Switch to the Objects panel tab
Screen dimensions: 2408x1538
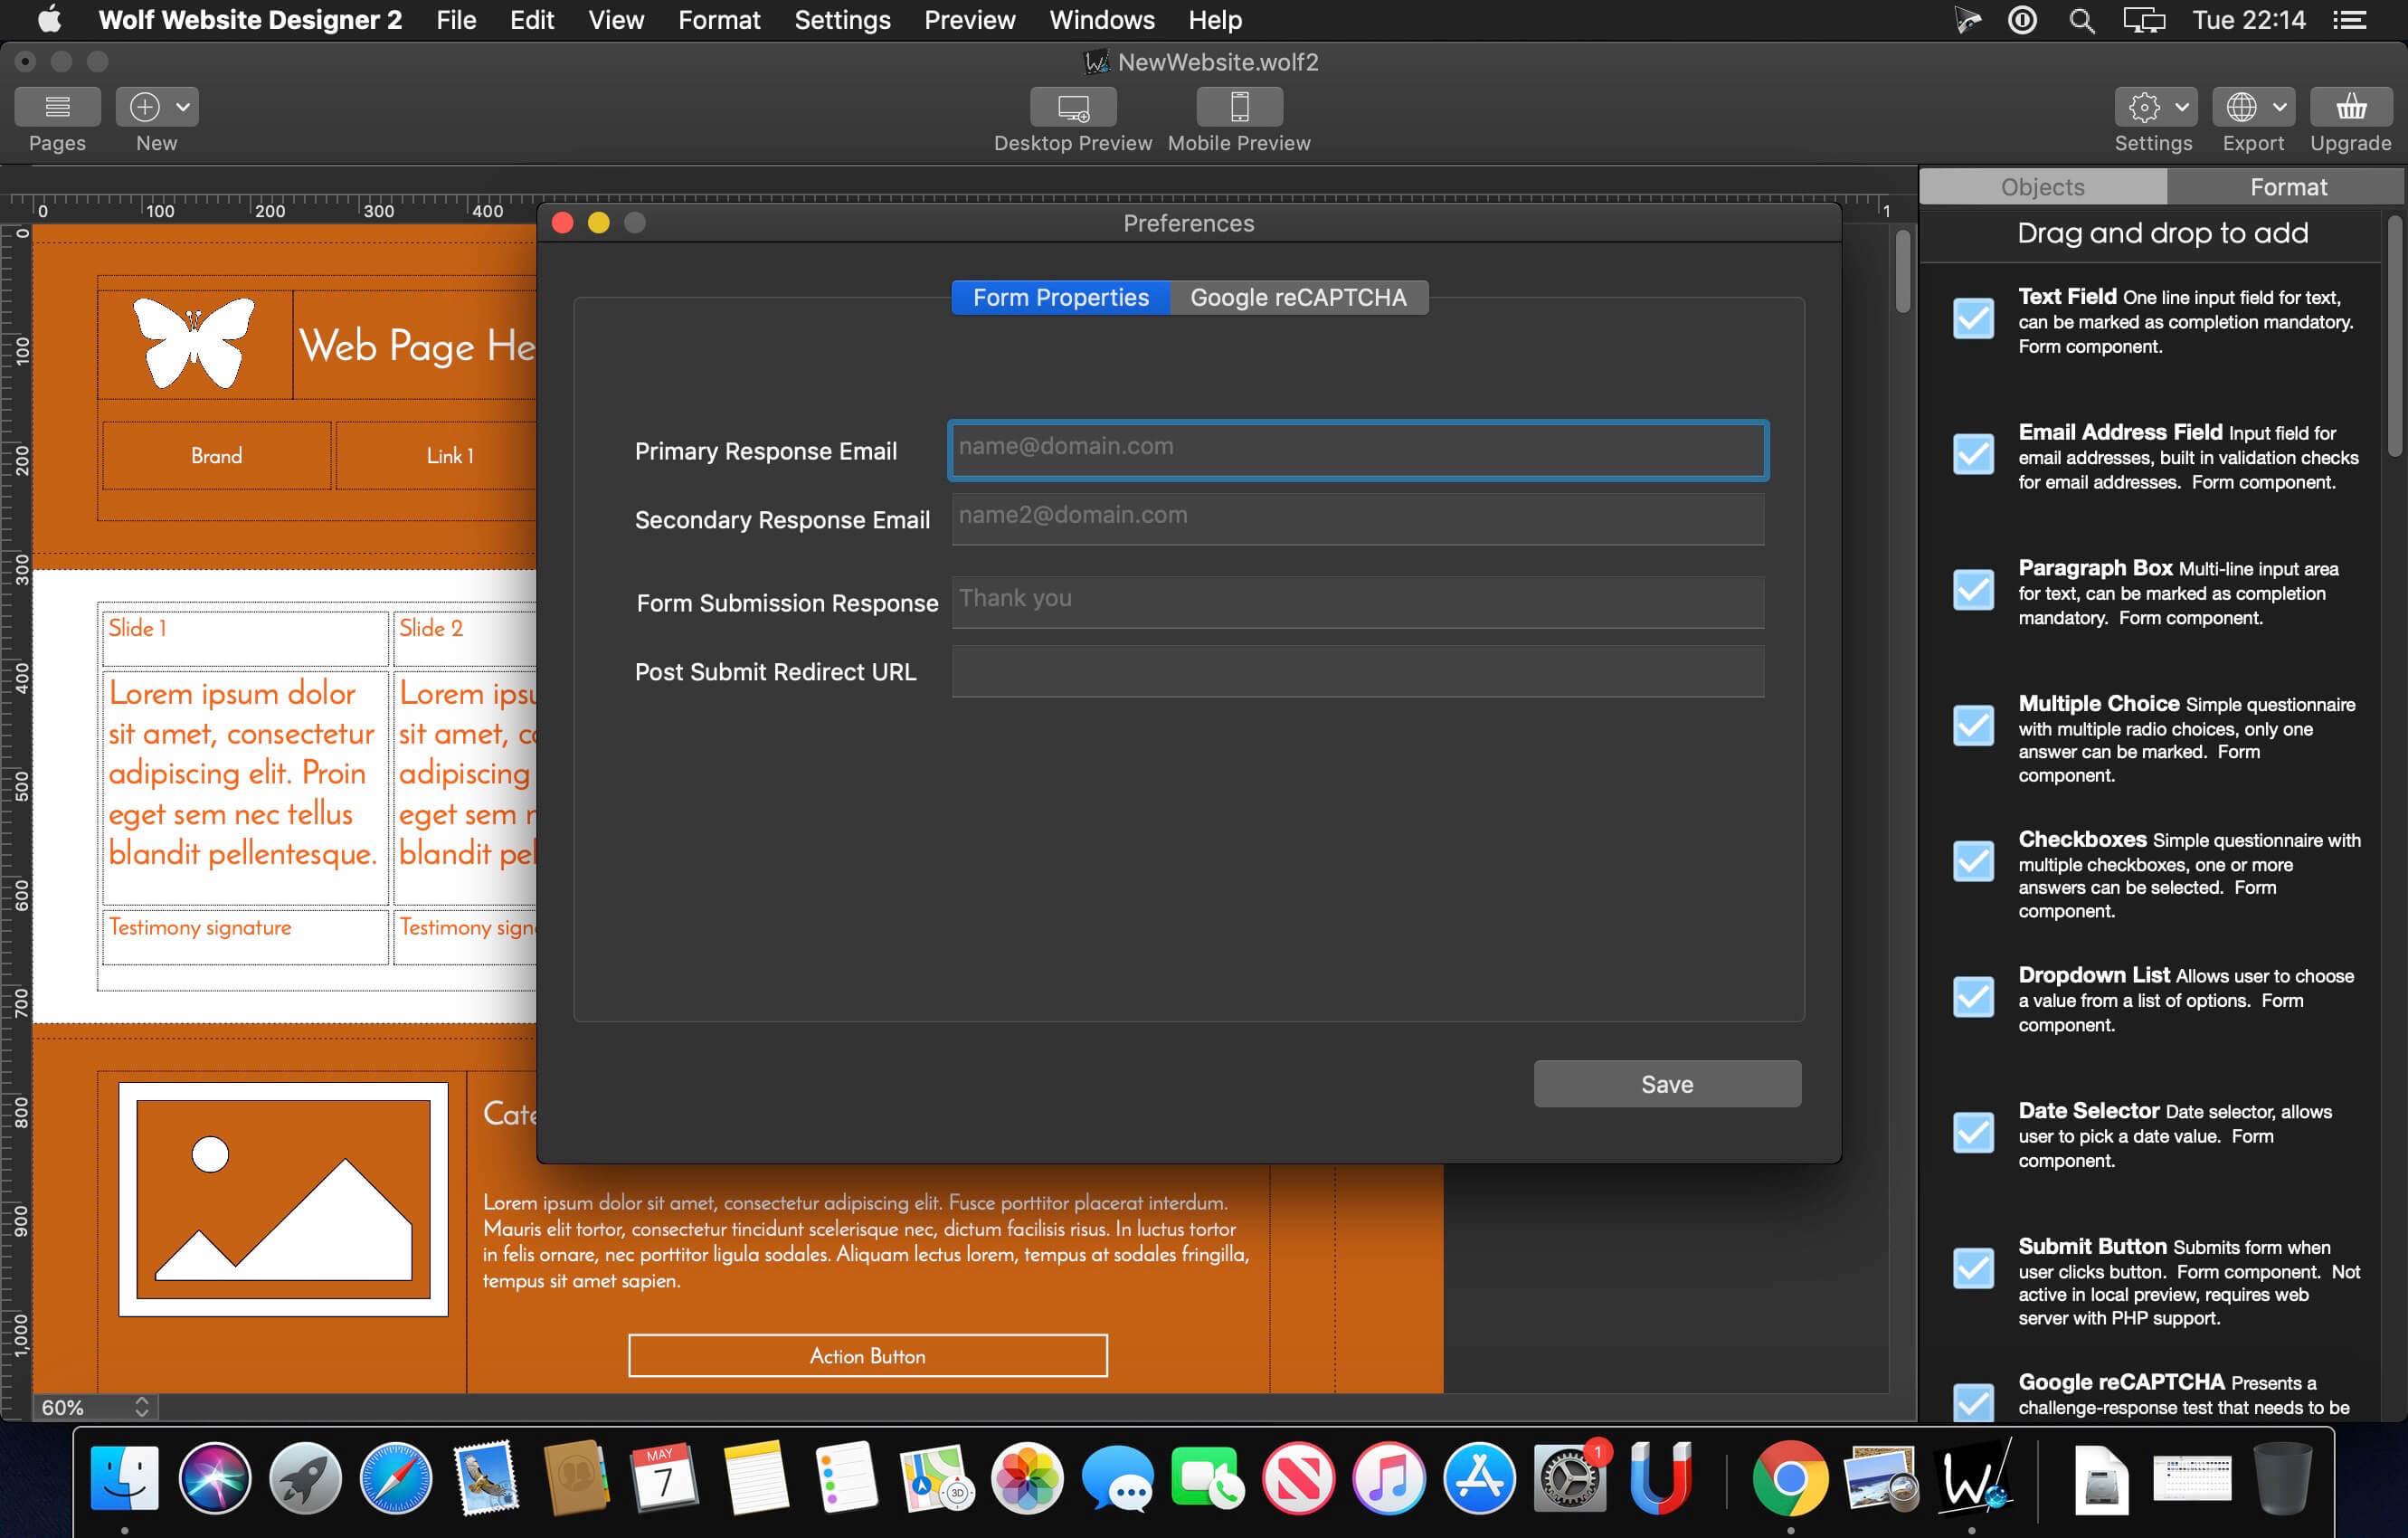(2042, 187)
